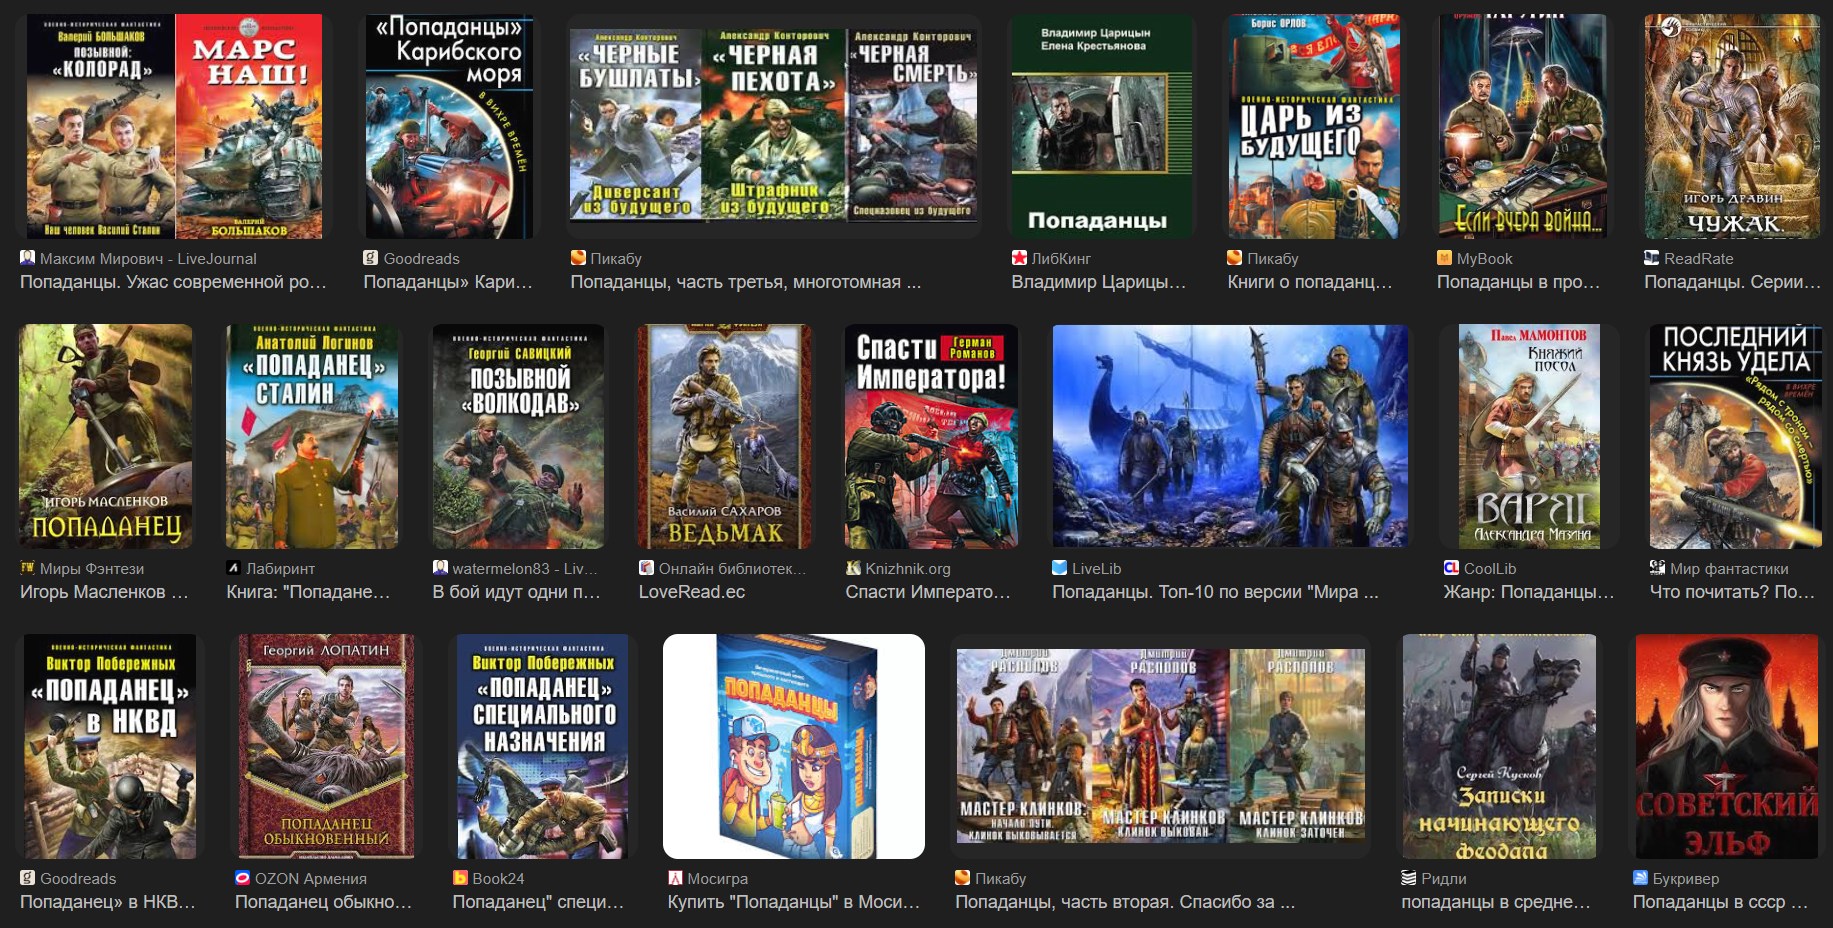Follow link Попаданцы. Ужас современной ро…
The height and width of the screenshot is (928, 1833).
(x=173, y=282)
